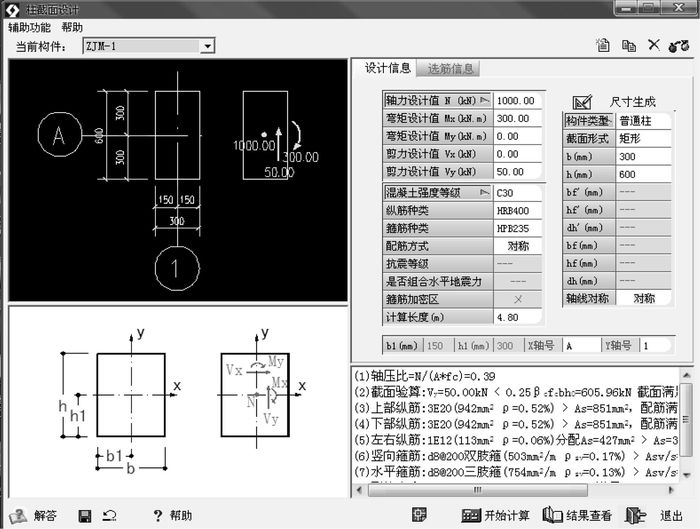Viewport: 700px width, 529px height.
Task: Click the grid drawing icon in bottom bar
Action: 420,515
